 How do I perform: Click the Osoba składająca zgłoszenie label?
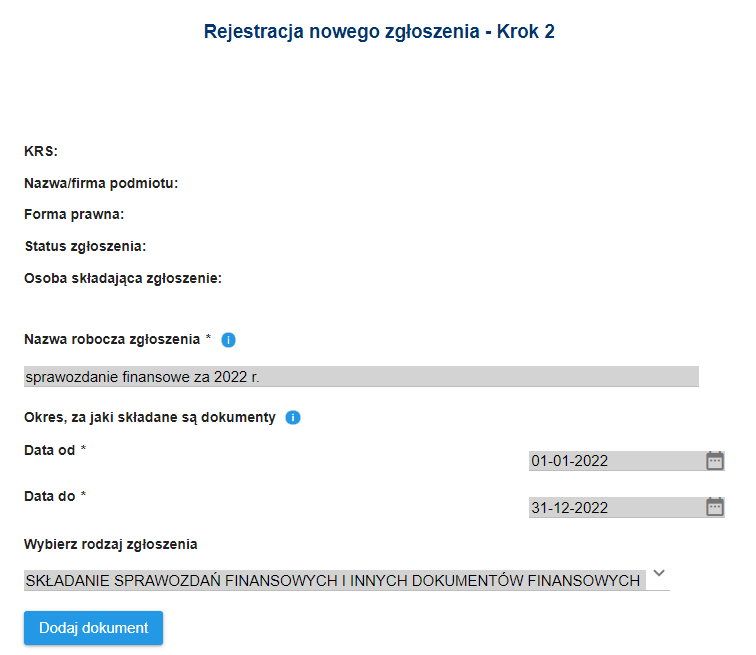tap(123, 278)
